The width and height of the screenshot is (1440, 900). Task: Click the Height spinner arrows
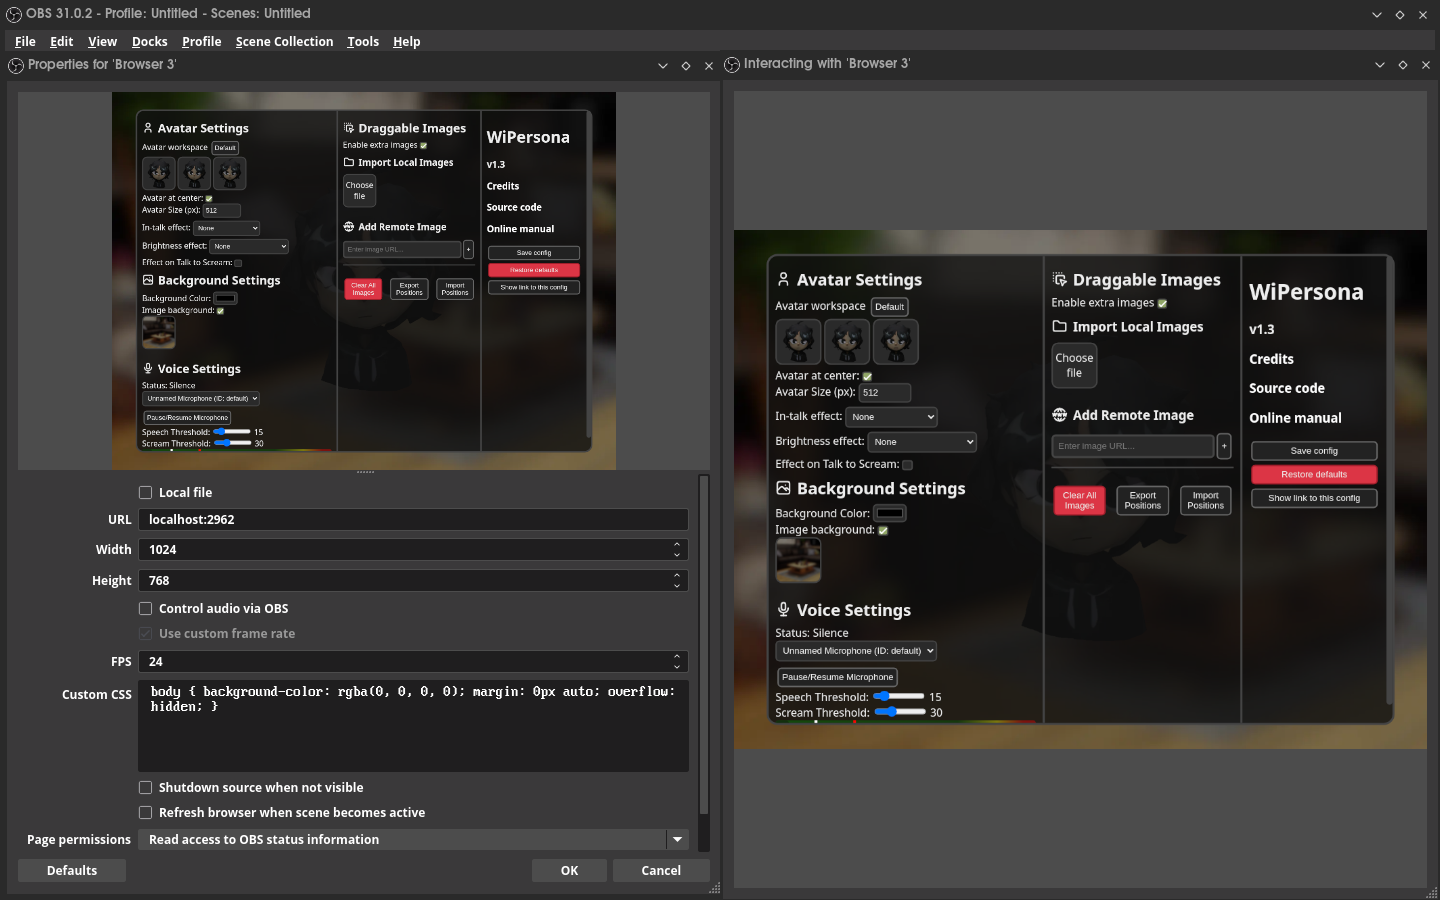(x=677, y=581)
